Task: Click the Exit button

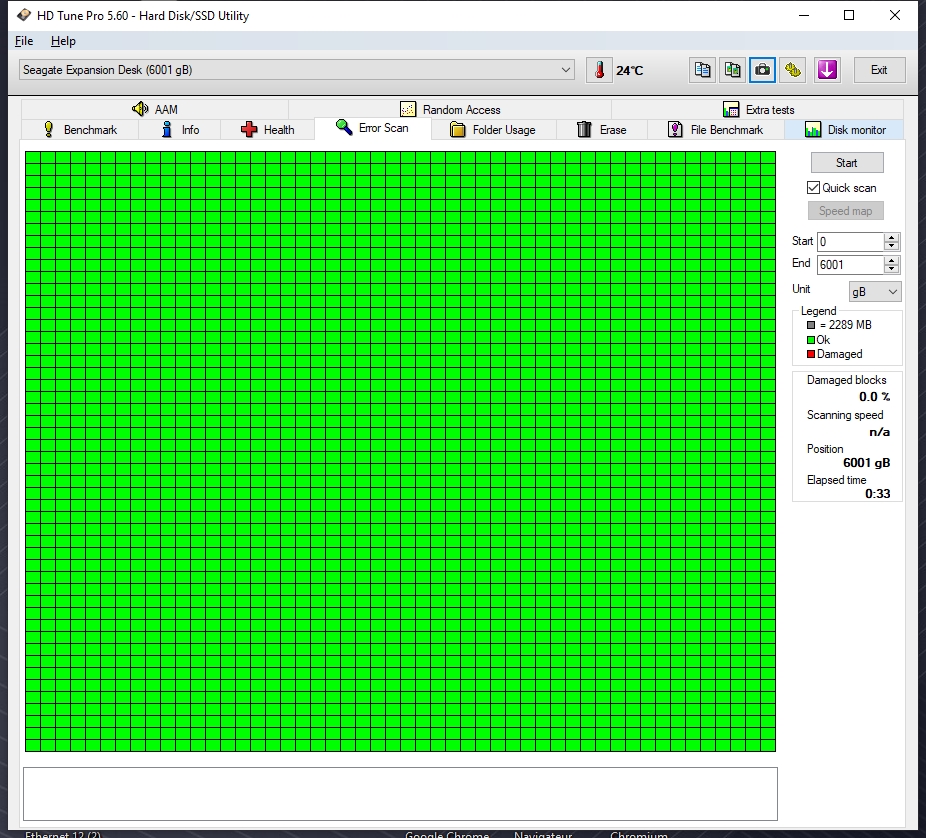Action: click(879, 70)
